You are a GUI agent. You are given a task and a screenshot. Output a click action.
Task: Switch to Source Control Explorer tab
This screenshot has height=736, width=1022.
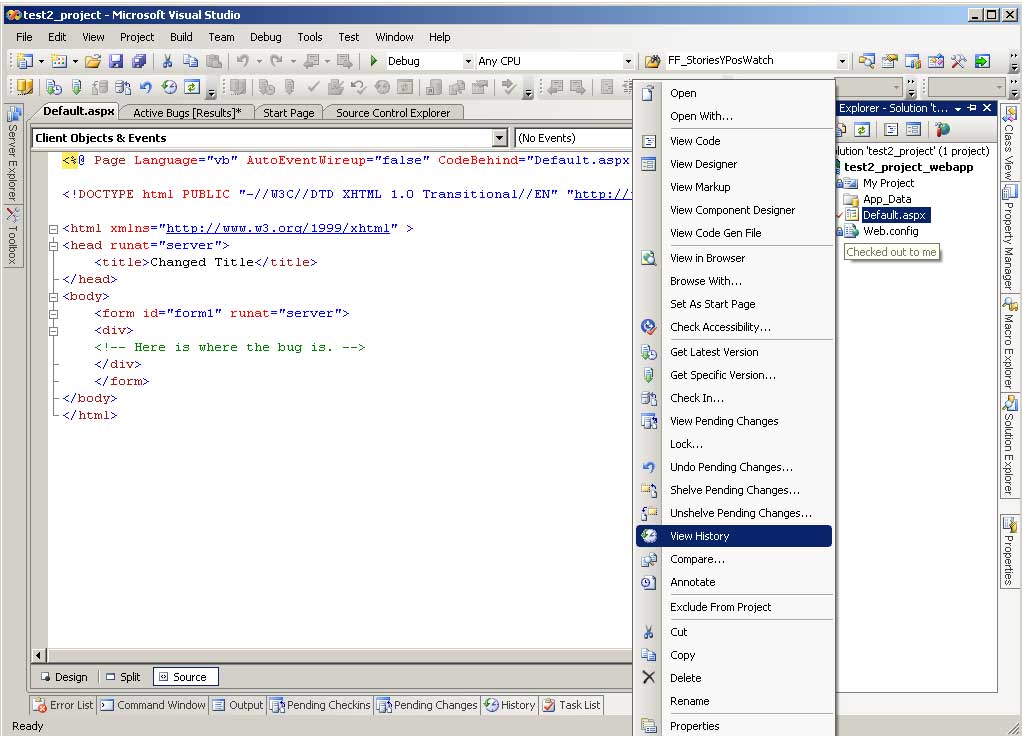coord(393,113)
